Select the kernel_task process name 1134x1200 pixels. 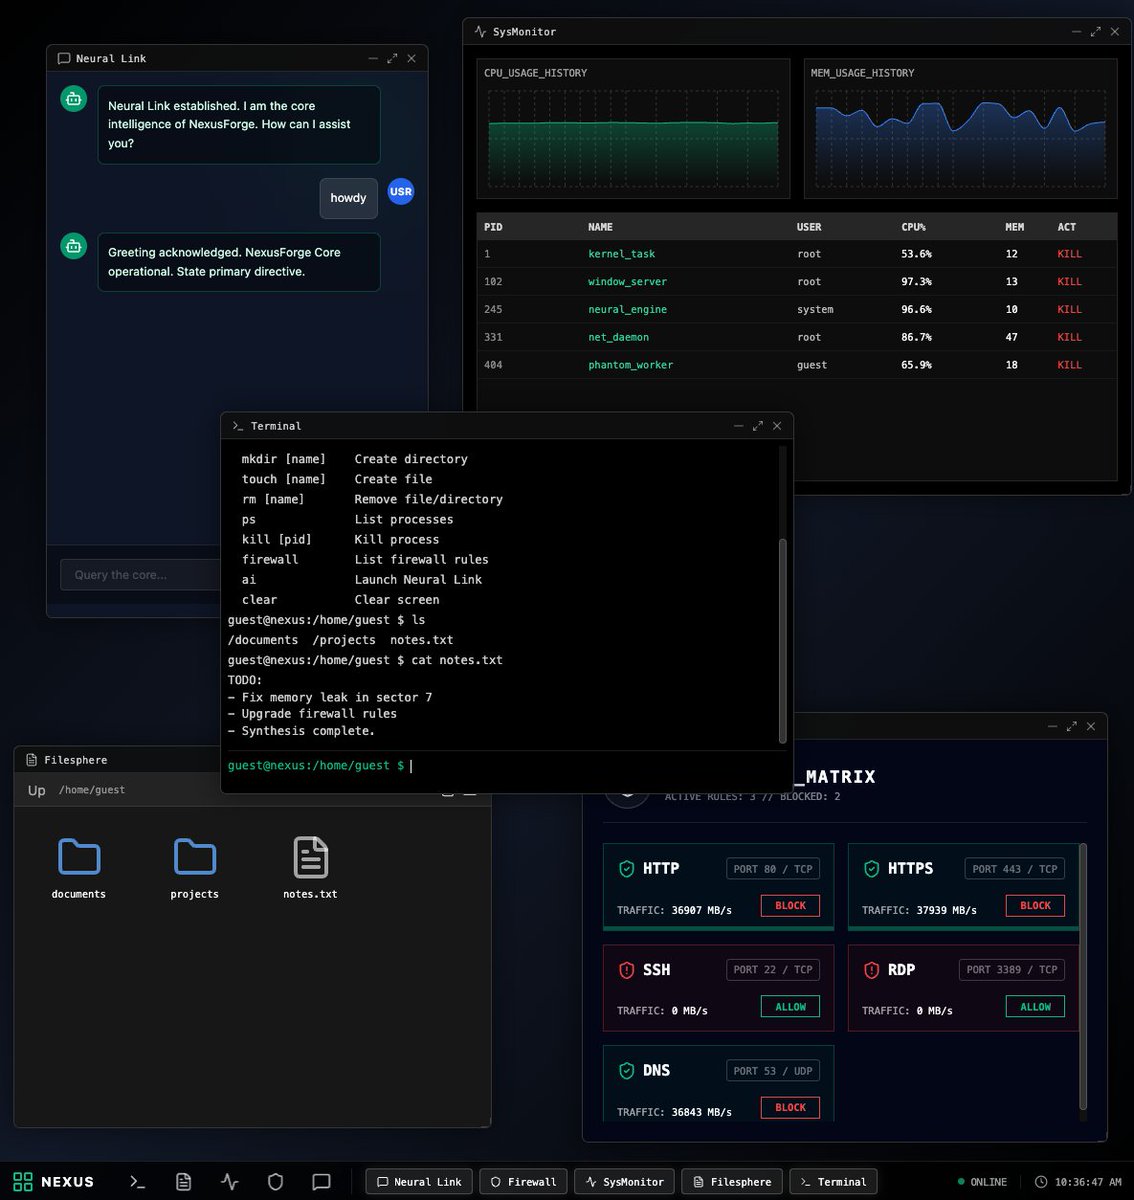(622, 254)
